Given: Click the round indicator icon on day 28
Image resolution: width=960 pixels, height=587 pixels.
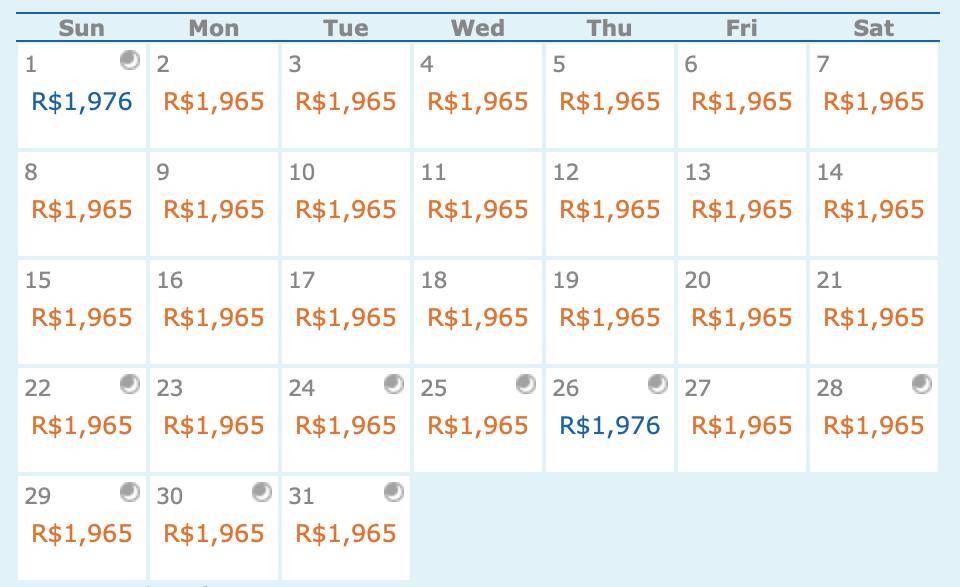Looking at the screenshot, I should click(x=921, y=384).
